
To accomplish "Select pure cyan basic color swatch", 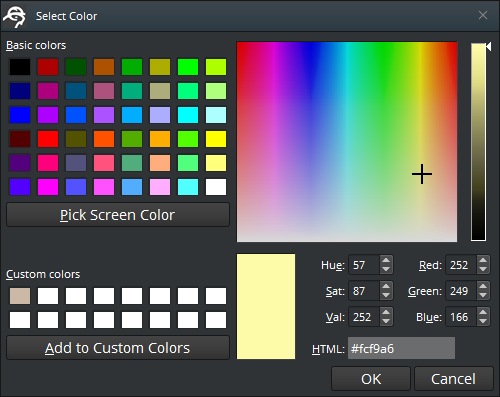I will [188, 115].
